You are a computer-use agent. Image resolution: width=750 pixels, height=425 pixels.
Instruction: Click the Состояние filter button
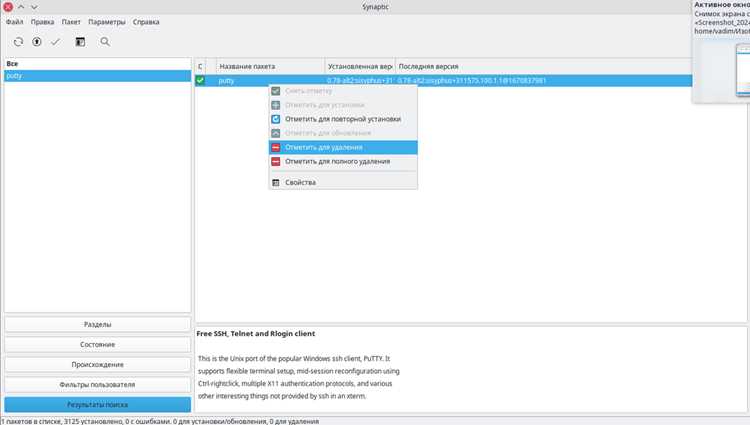pos(98,344)
